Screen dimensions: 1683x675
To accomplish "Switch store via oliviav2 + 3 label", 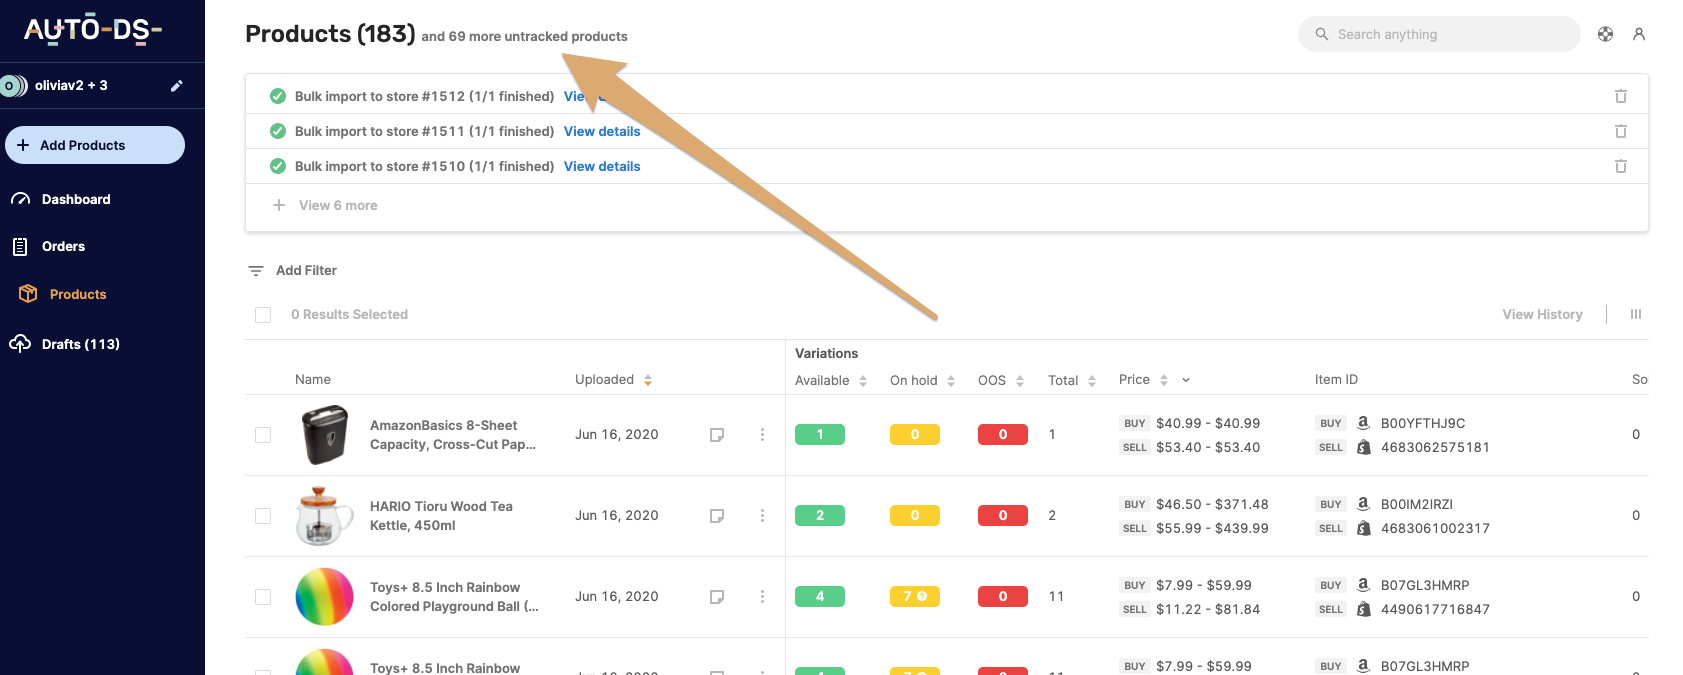I will tap(71, 86).
